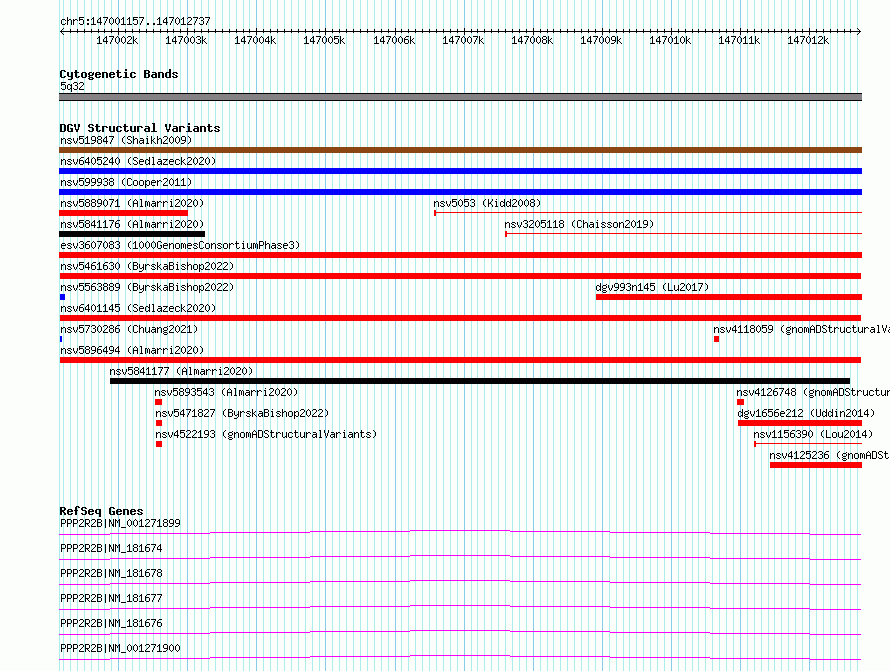Click the nsv5053 (Kidd2008) thin red line
The height and width of the screenshot is (671, 890).
click(648, 213)
